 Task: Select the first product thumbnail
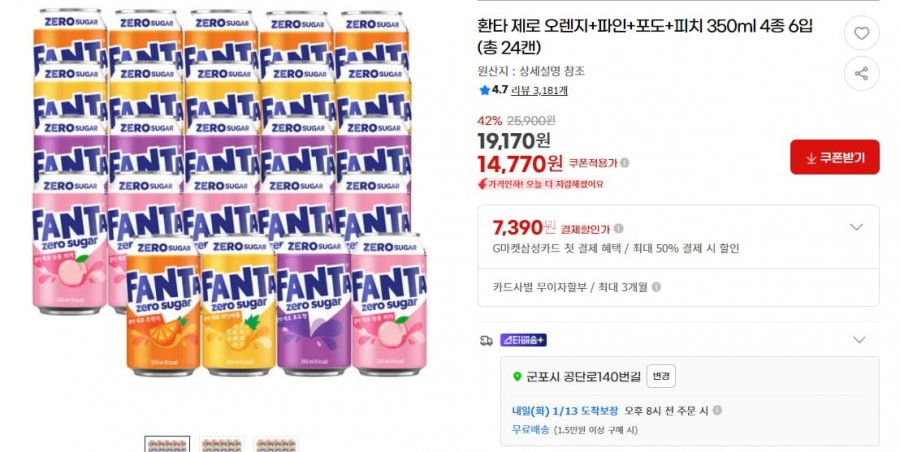tap(167, 444)
